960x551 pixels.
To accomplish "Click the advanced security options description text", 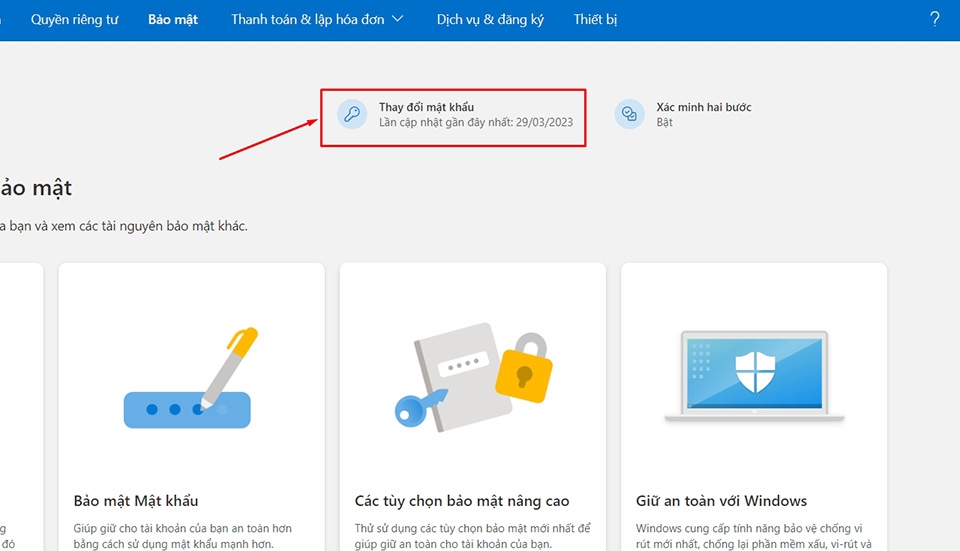I will pos(472,536).
